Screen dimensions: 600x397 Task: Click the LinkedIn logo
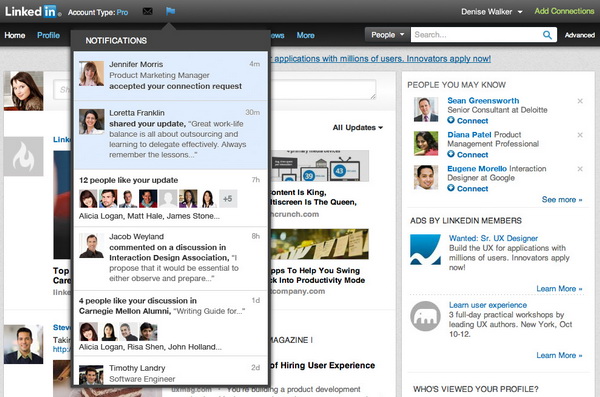pos(32,11)
